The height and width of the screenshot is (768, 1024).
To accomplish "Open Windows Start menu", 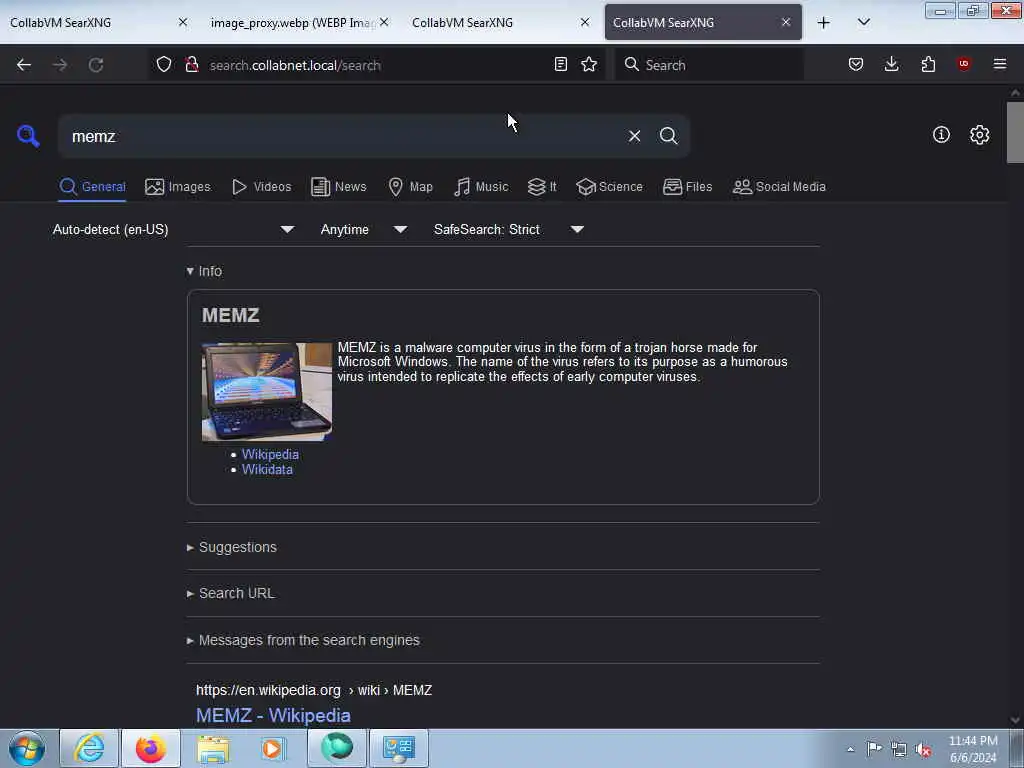I will 27,748.
